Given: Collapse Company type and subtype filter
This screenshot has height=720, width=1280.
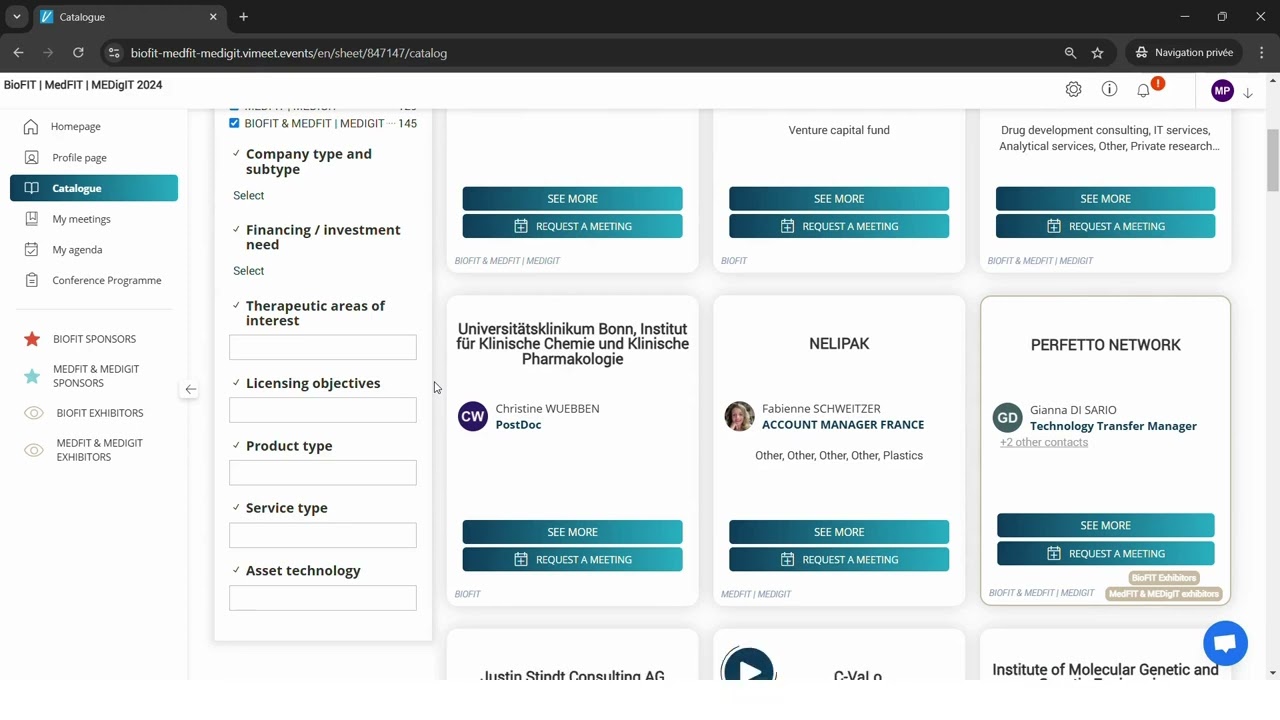Looking at the screenshot, I should click(x=236, y=153).
